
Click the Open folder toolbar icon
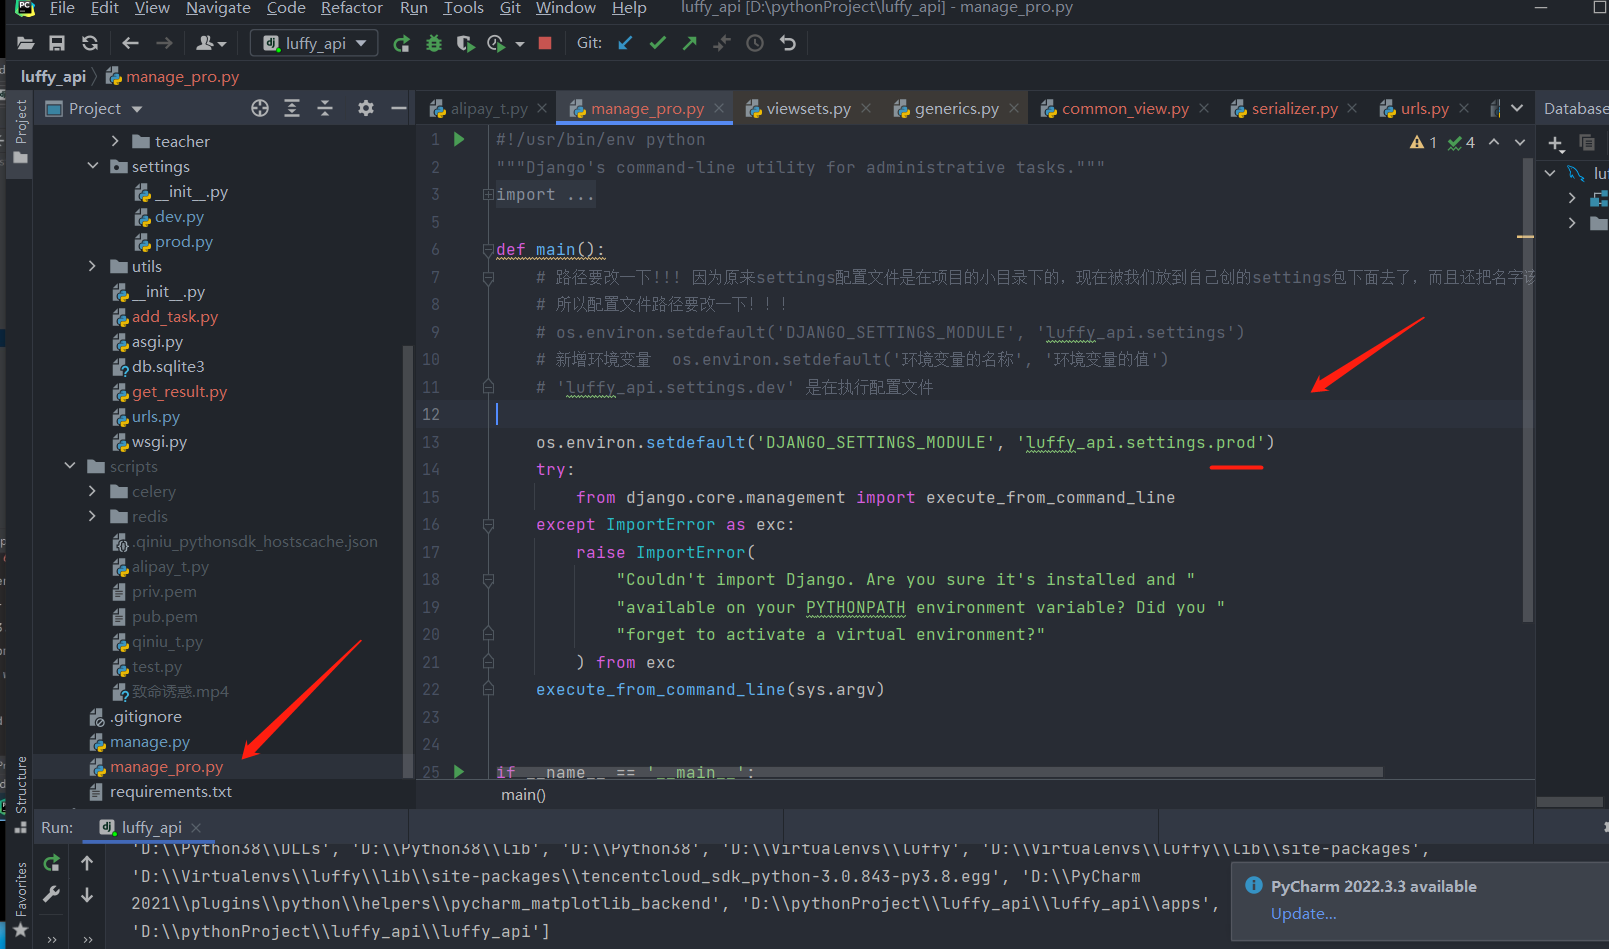(26, 43)
